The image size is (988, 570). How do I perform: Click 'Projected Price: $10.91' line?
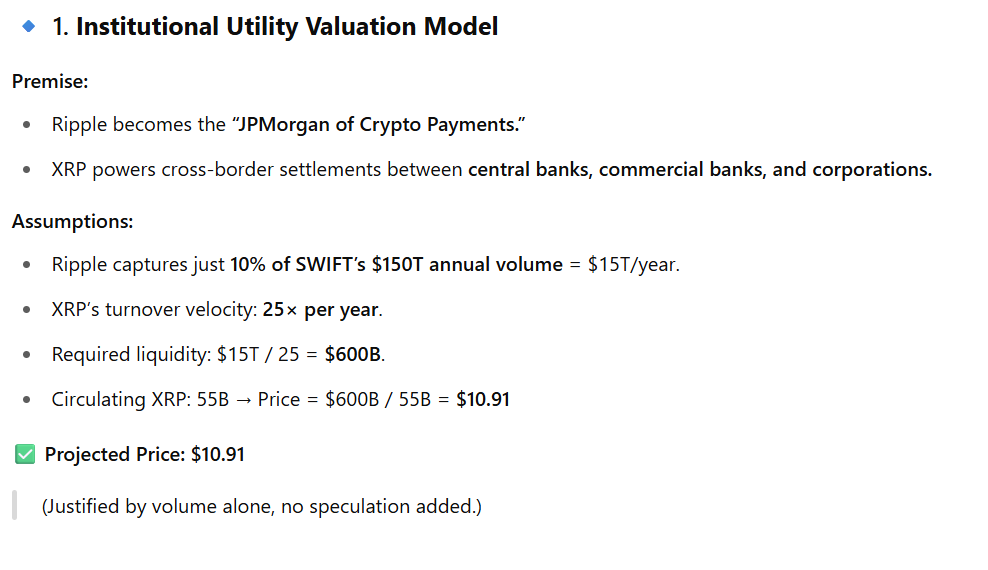(145, 455)
